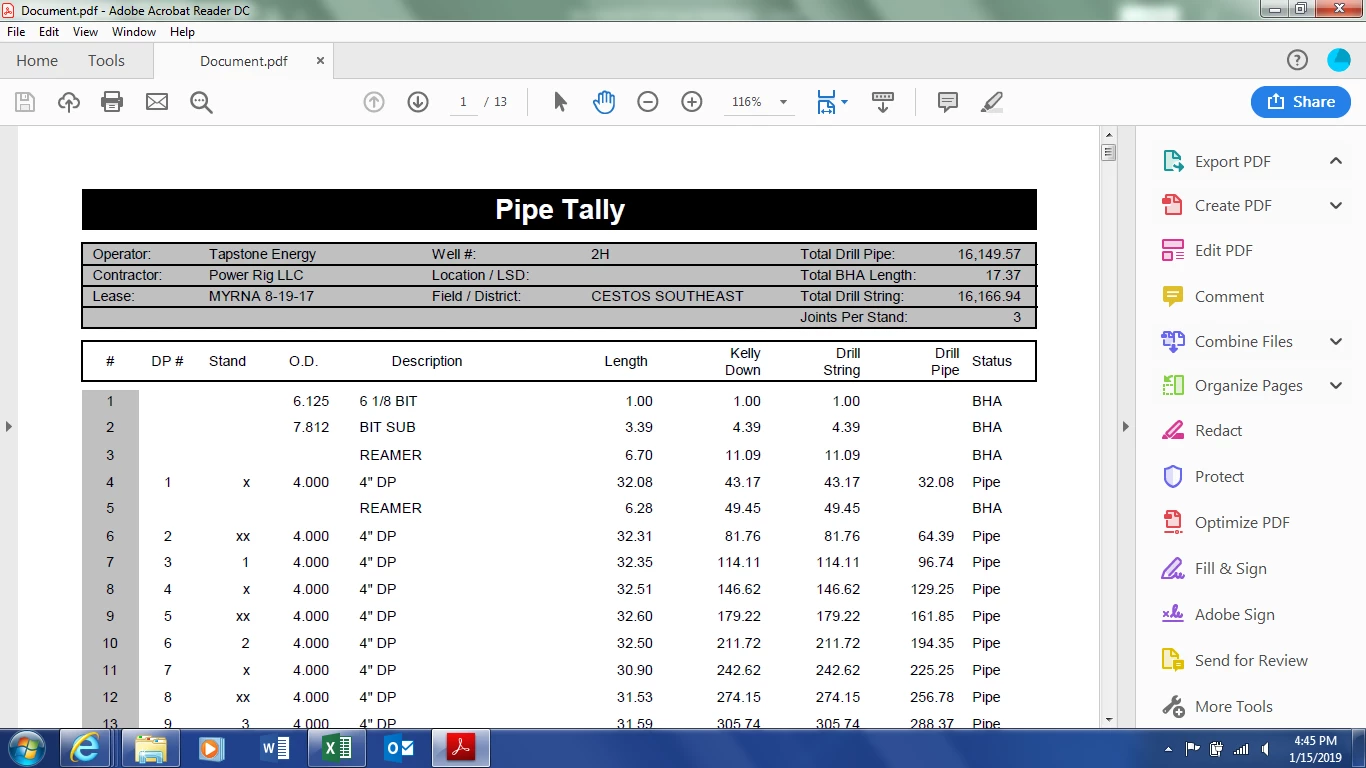Click the scrollbar down arrow
1366x768 pixels.
click(x=1108, y=719)
